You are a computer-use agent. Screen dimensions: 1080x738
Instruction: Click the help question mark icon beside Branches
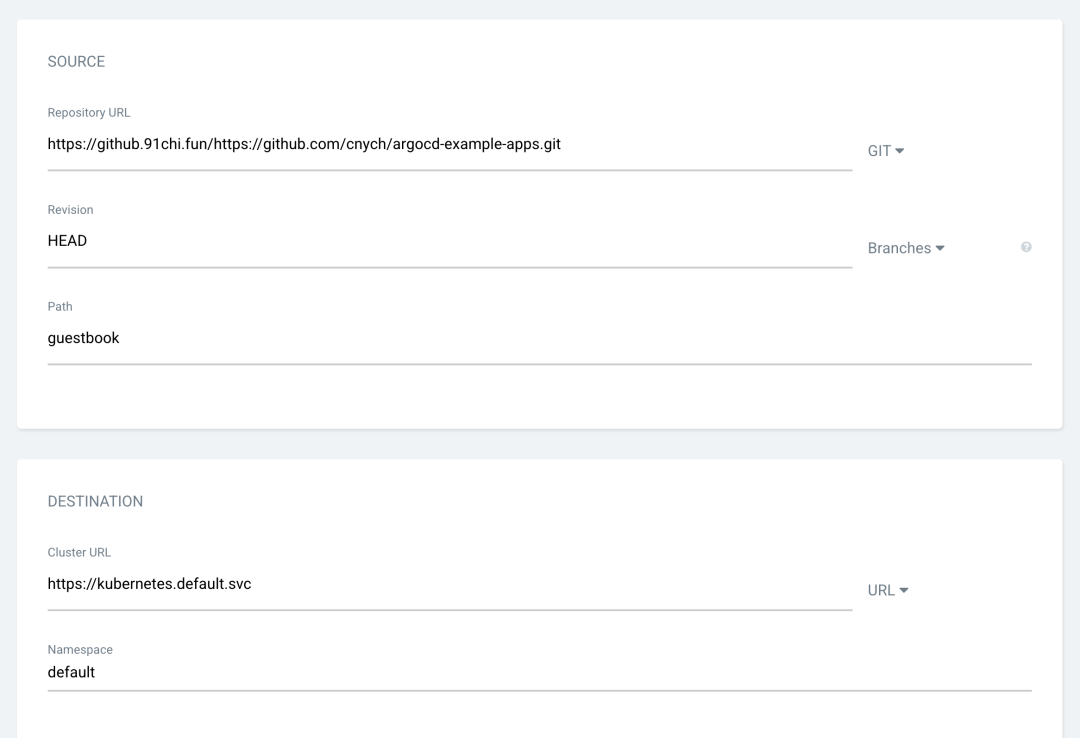coord(1026,247)
